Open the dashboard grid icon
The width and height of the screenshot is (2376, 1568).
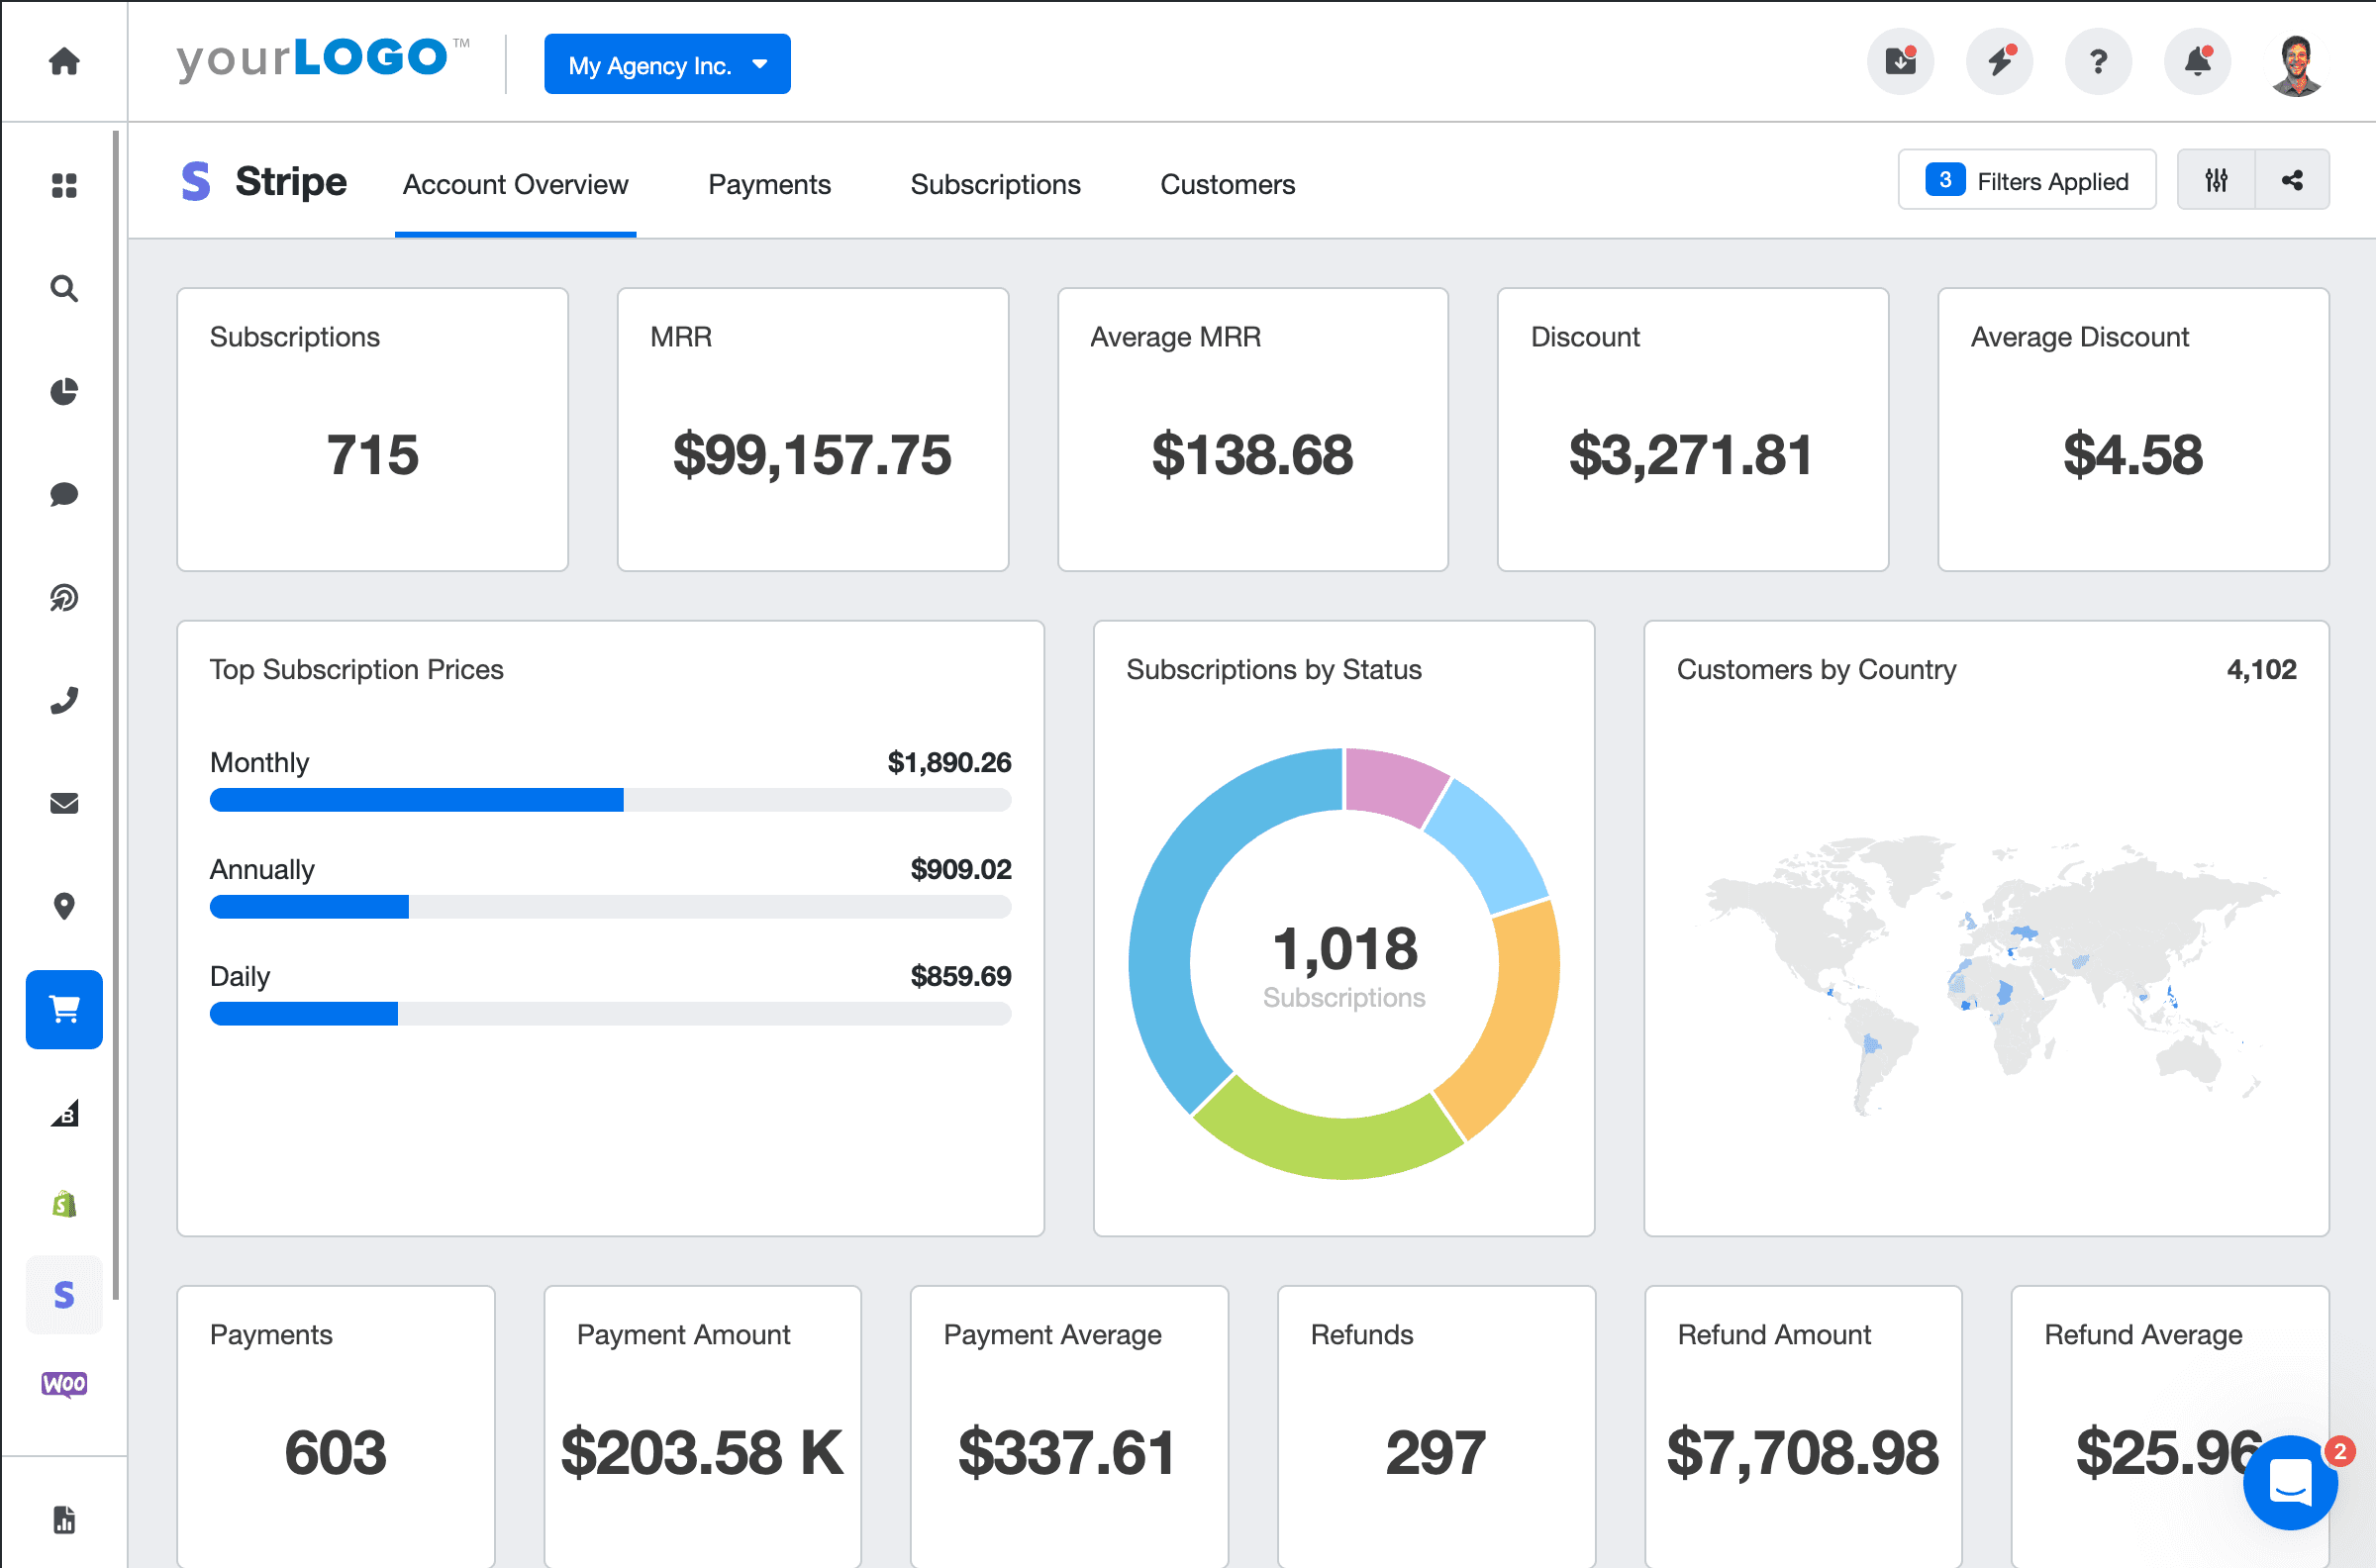click(64, 186)
